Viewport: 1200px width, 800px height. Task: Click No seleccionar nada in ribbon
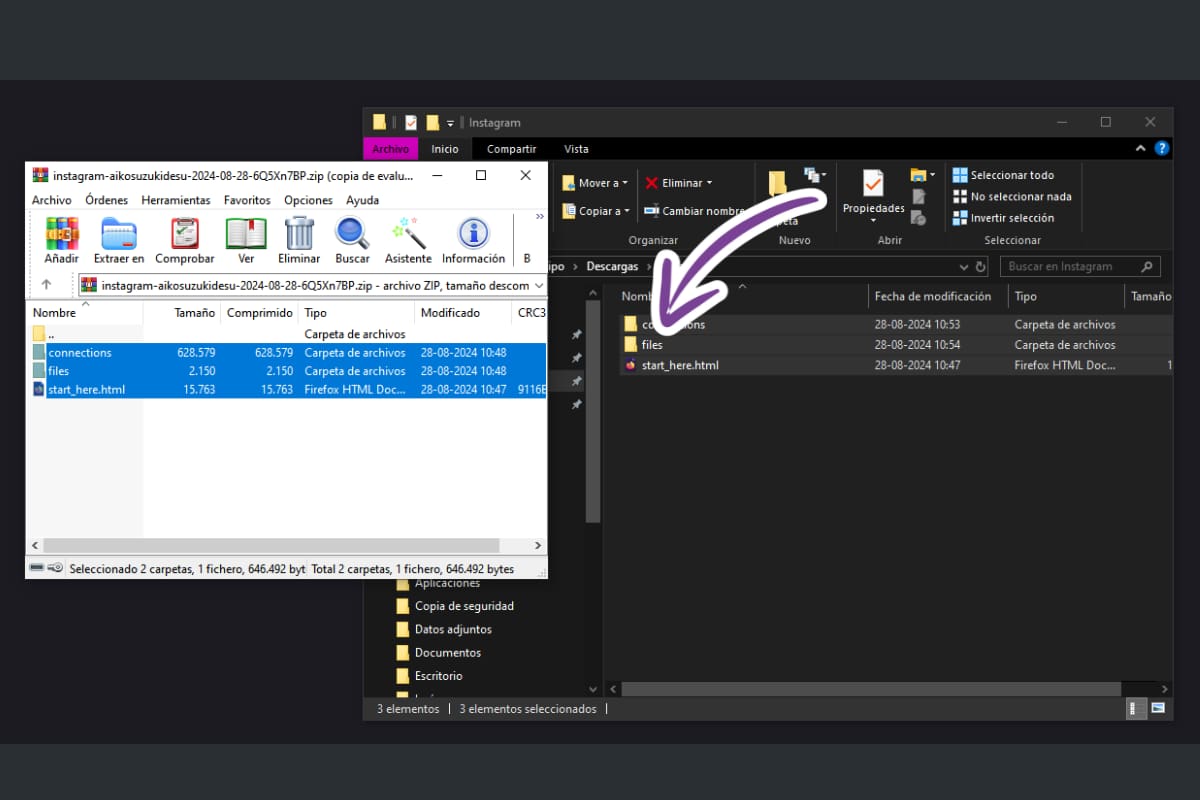pyautogui.click(x=1012, y=197)
